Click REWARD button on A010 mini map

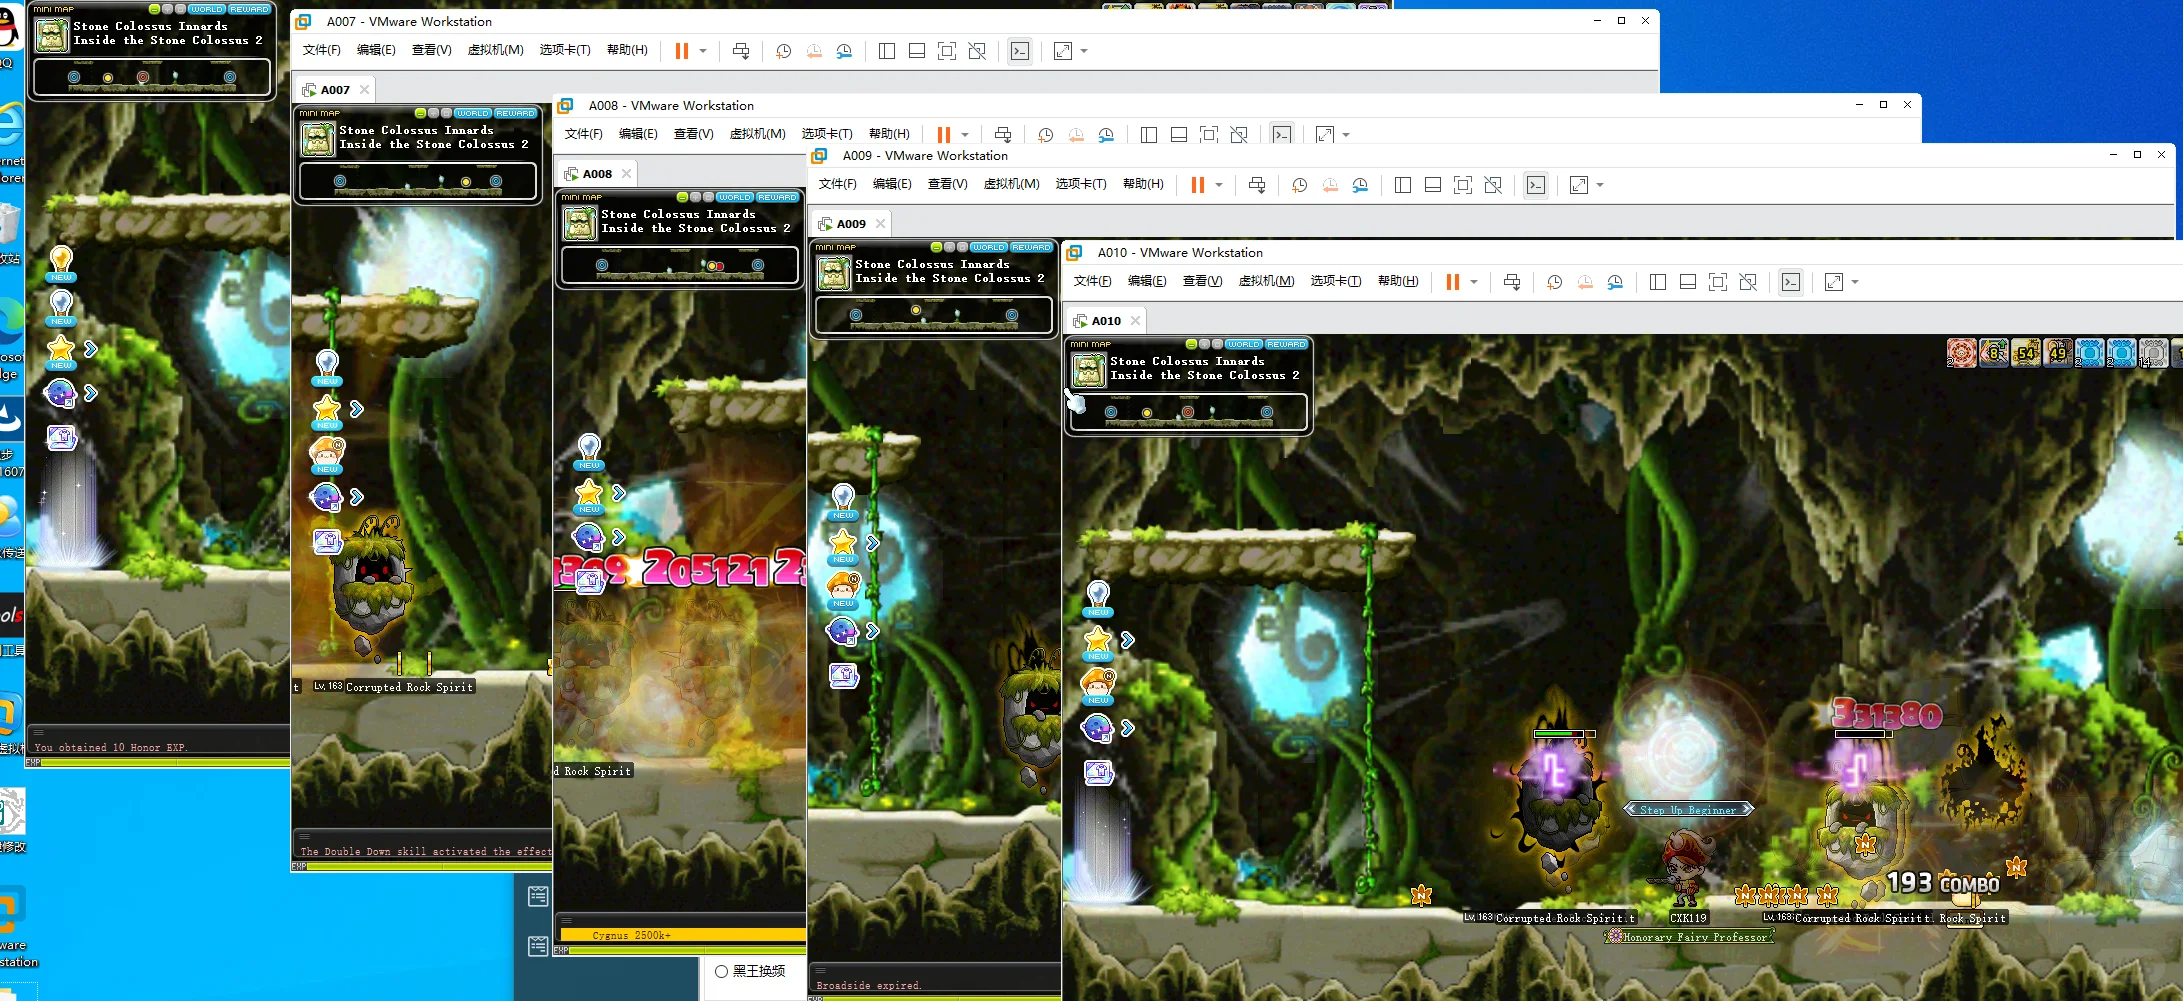click(1286, 345)
